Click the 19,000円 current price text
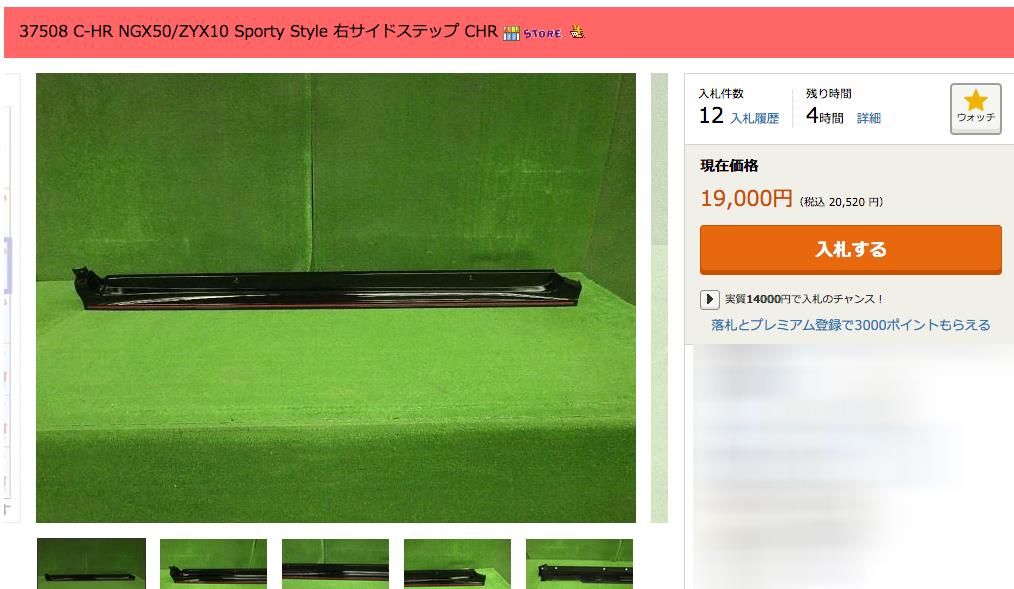 point(746,198)
